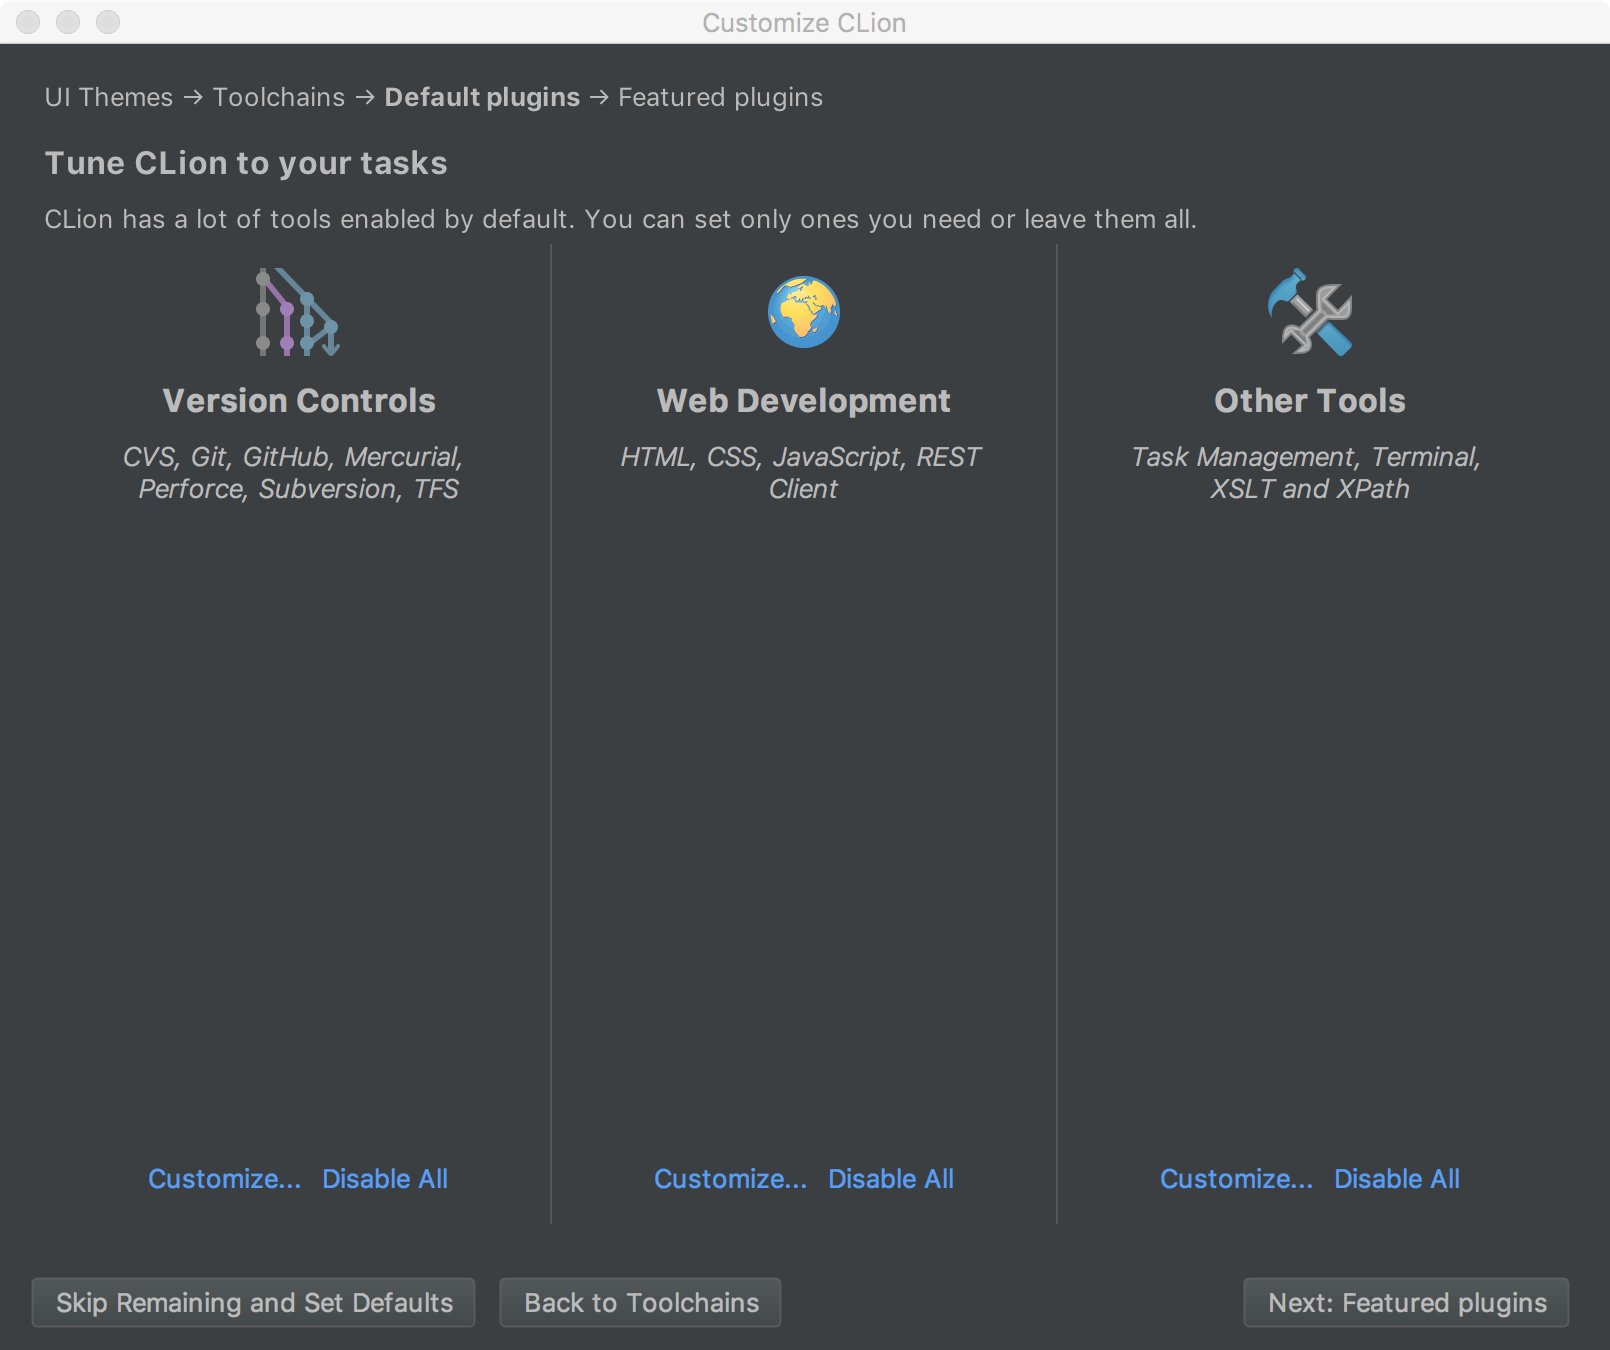Select Default plugins breadcrumb step

[482, 97]
